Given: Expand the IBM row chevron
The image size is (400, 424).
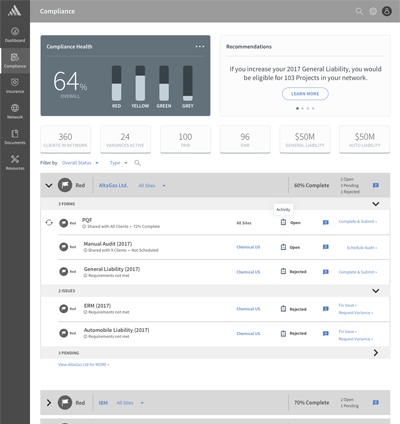Looking at the screenshot, I should 49,403.
